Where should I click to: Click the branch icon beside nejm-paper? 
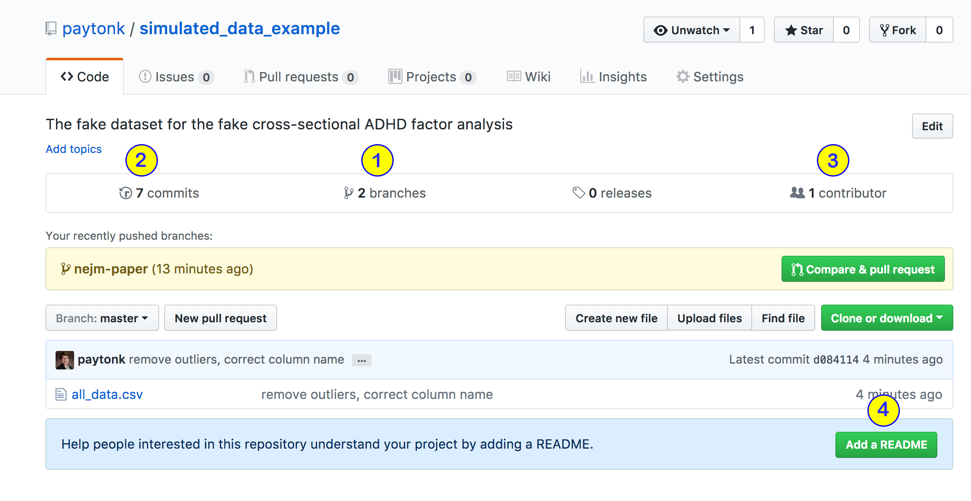coord(65,269)
